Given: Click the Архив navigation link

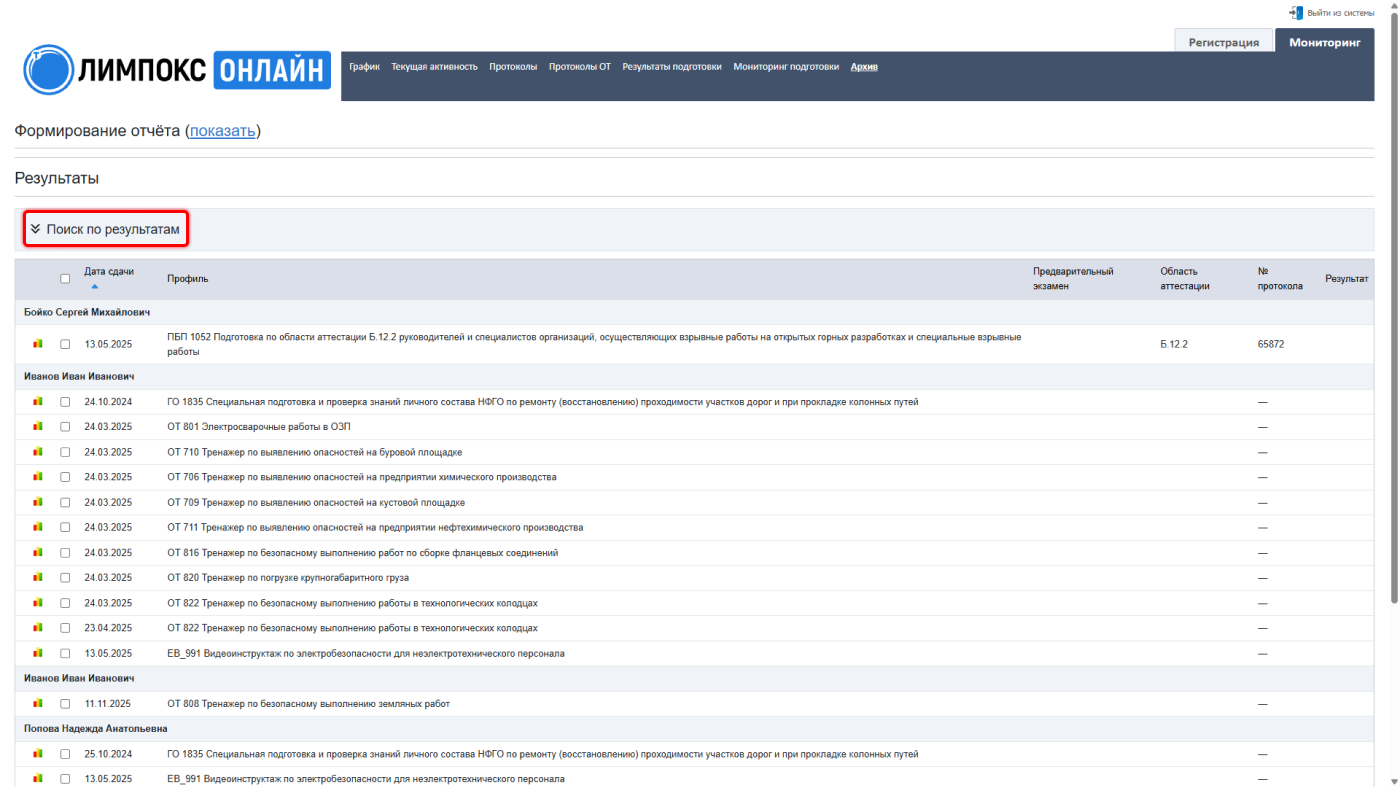Looking at the screenshot, I should pos(864,67).
